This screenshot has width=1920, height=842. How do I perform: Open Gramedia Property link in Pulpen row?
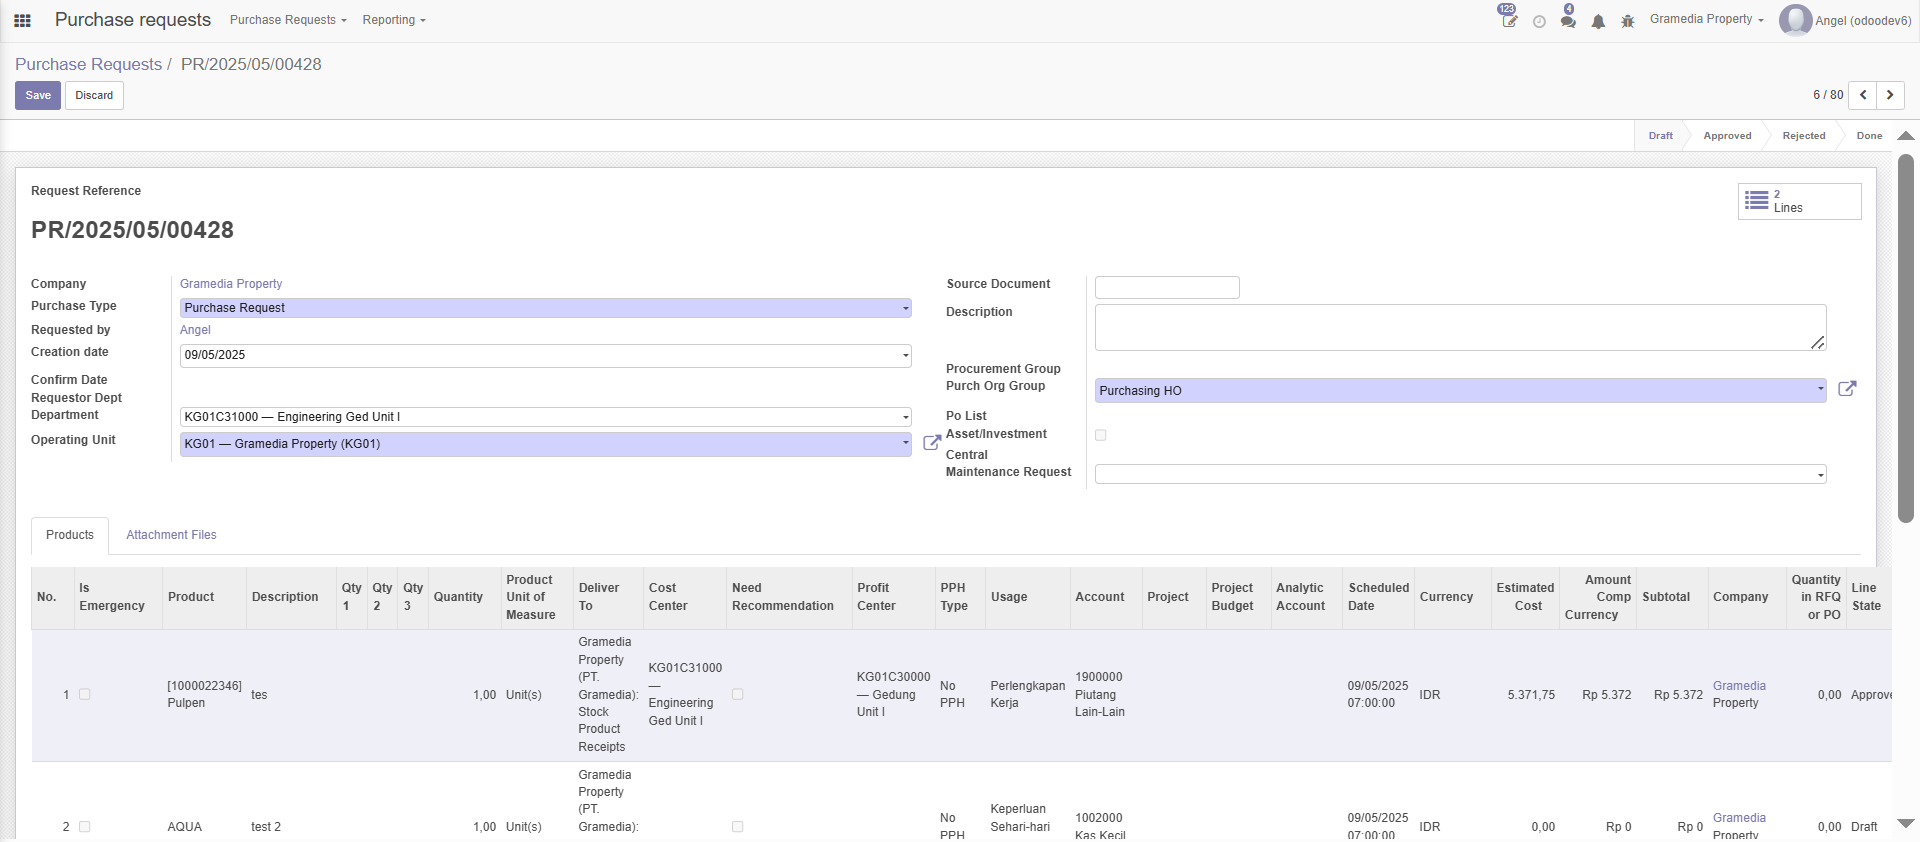point(1739,694)
